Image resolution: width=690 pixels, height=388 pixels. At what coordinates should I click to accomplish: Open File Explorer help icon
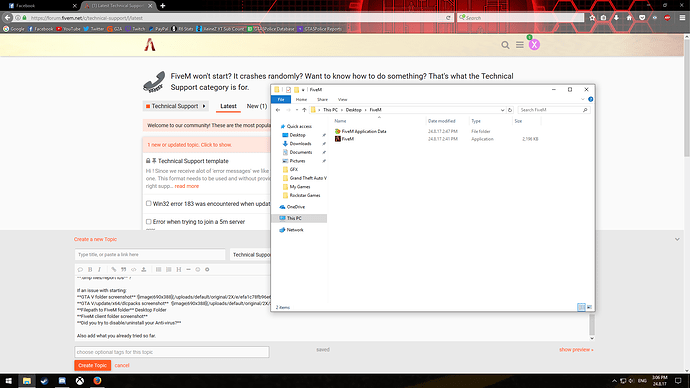pyautogui.click(x=591, y=99)
